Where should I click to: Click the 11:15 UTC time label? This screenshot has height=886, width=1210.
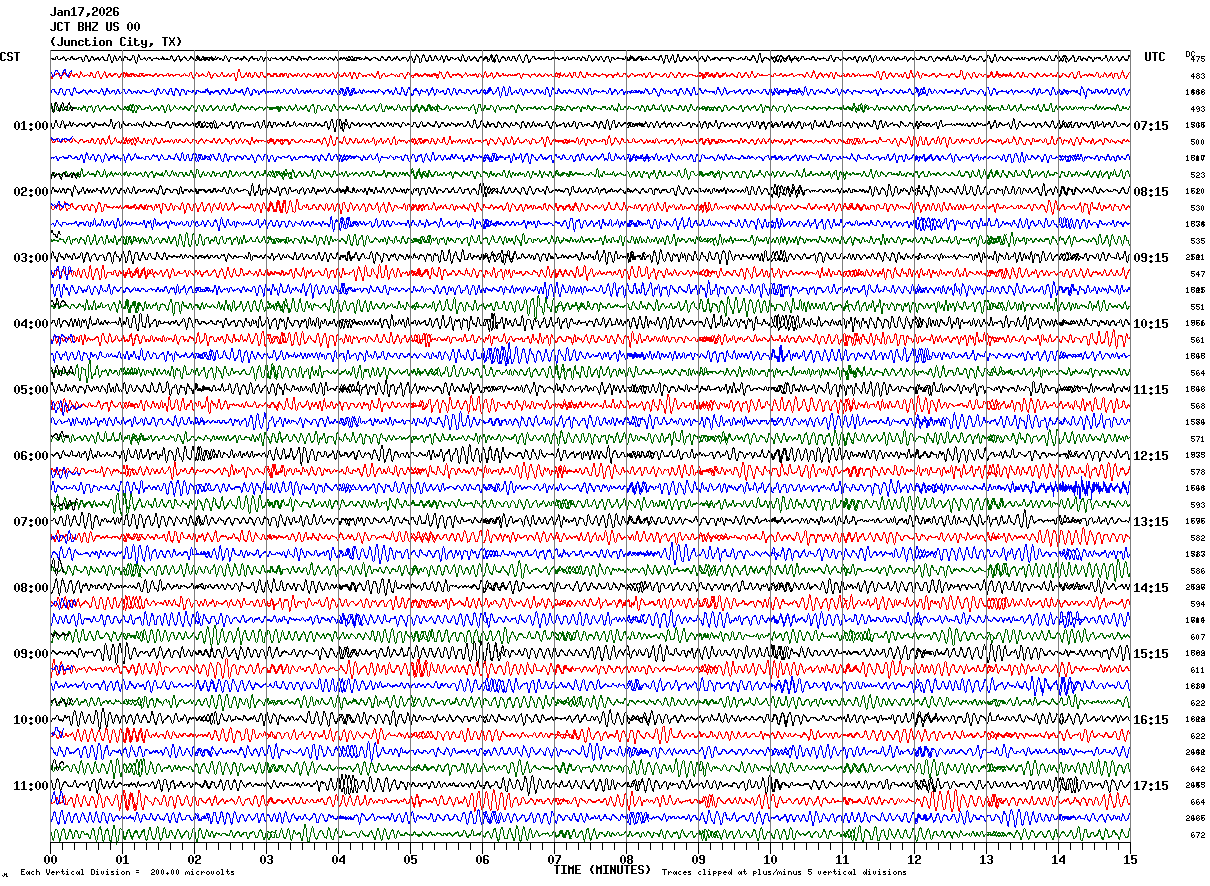click(1151, 390)
